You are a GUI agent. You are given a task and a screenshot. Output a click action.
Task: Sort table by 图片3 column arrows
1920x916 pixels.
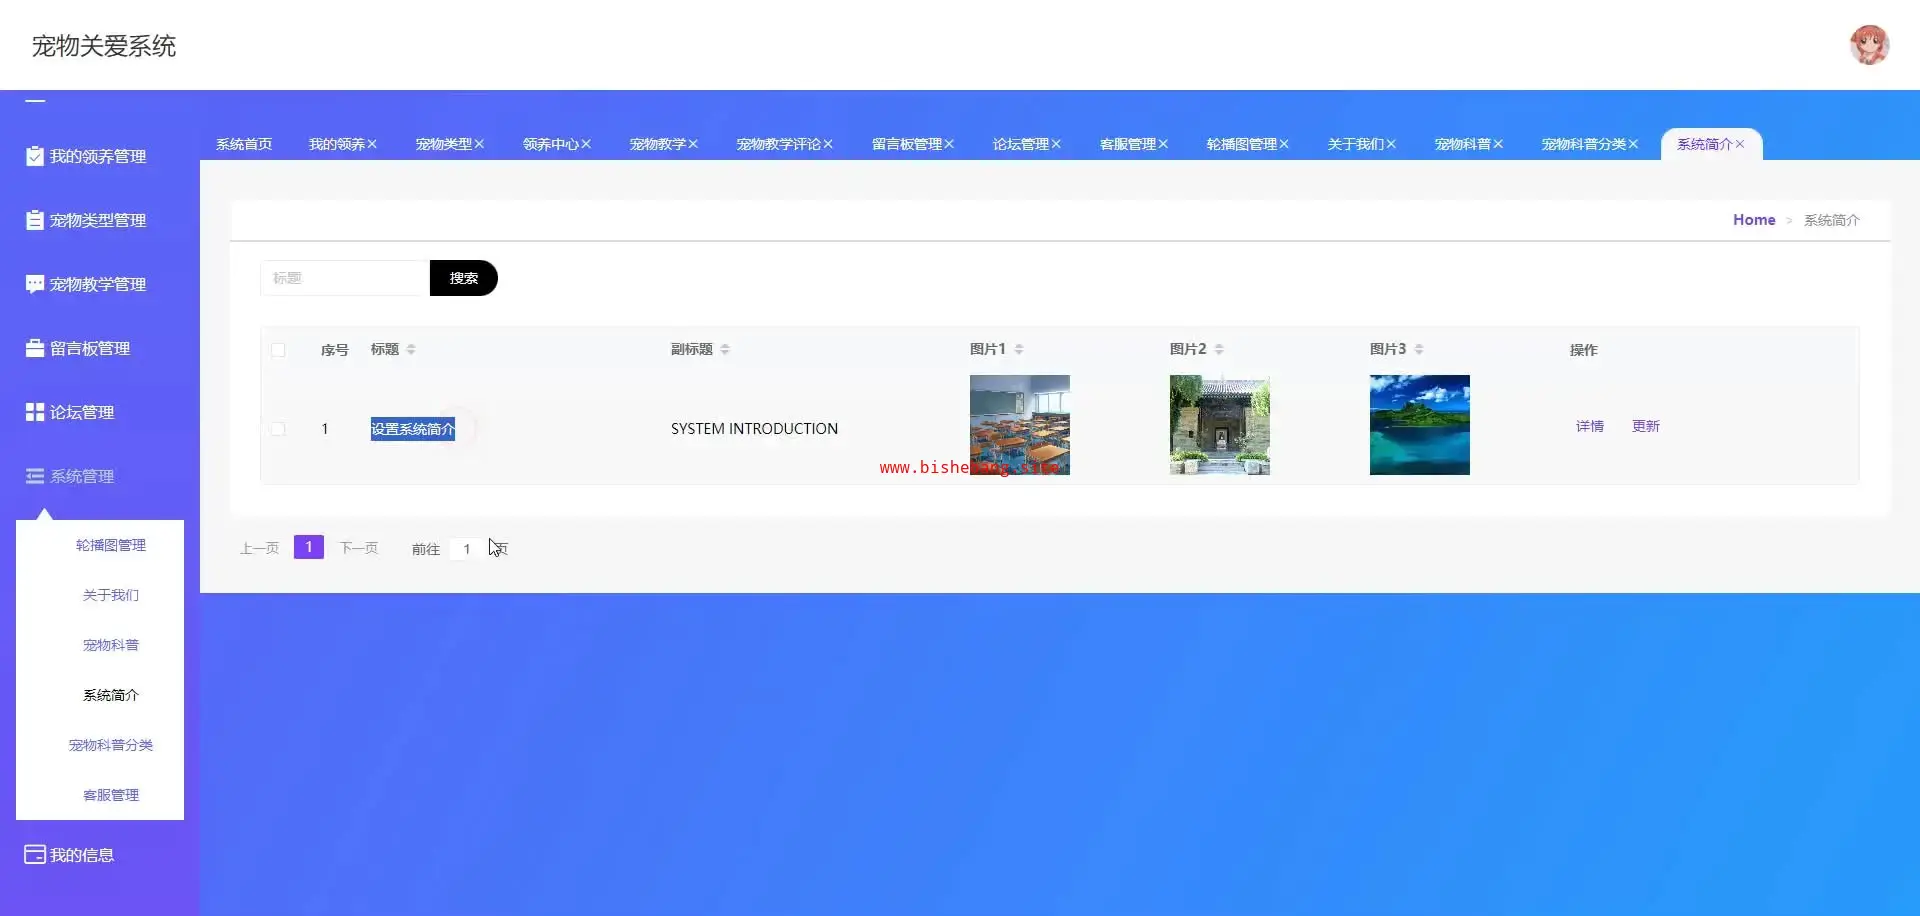[x=1419, y=349]
